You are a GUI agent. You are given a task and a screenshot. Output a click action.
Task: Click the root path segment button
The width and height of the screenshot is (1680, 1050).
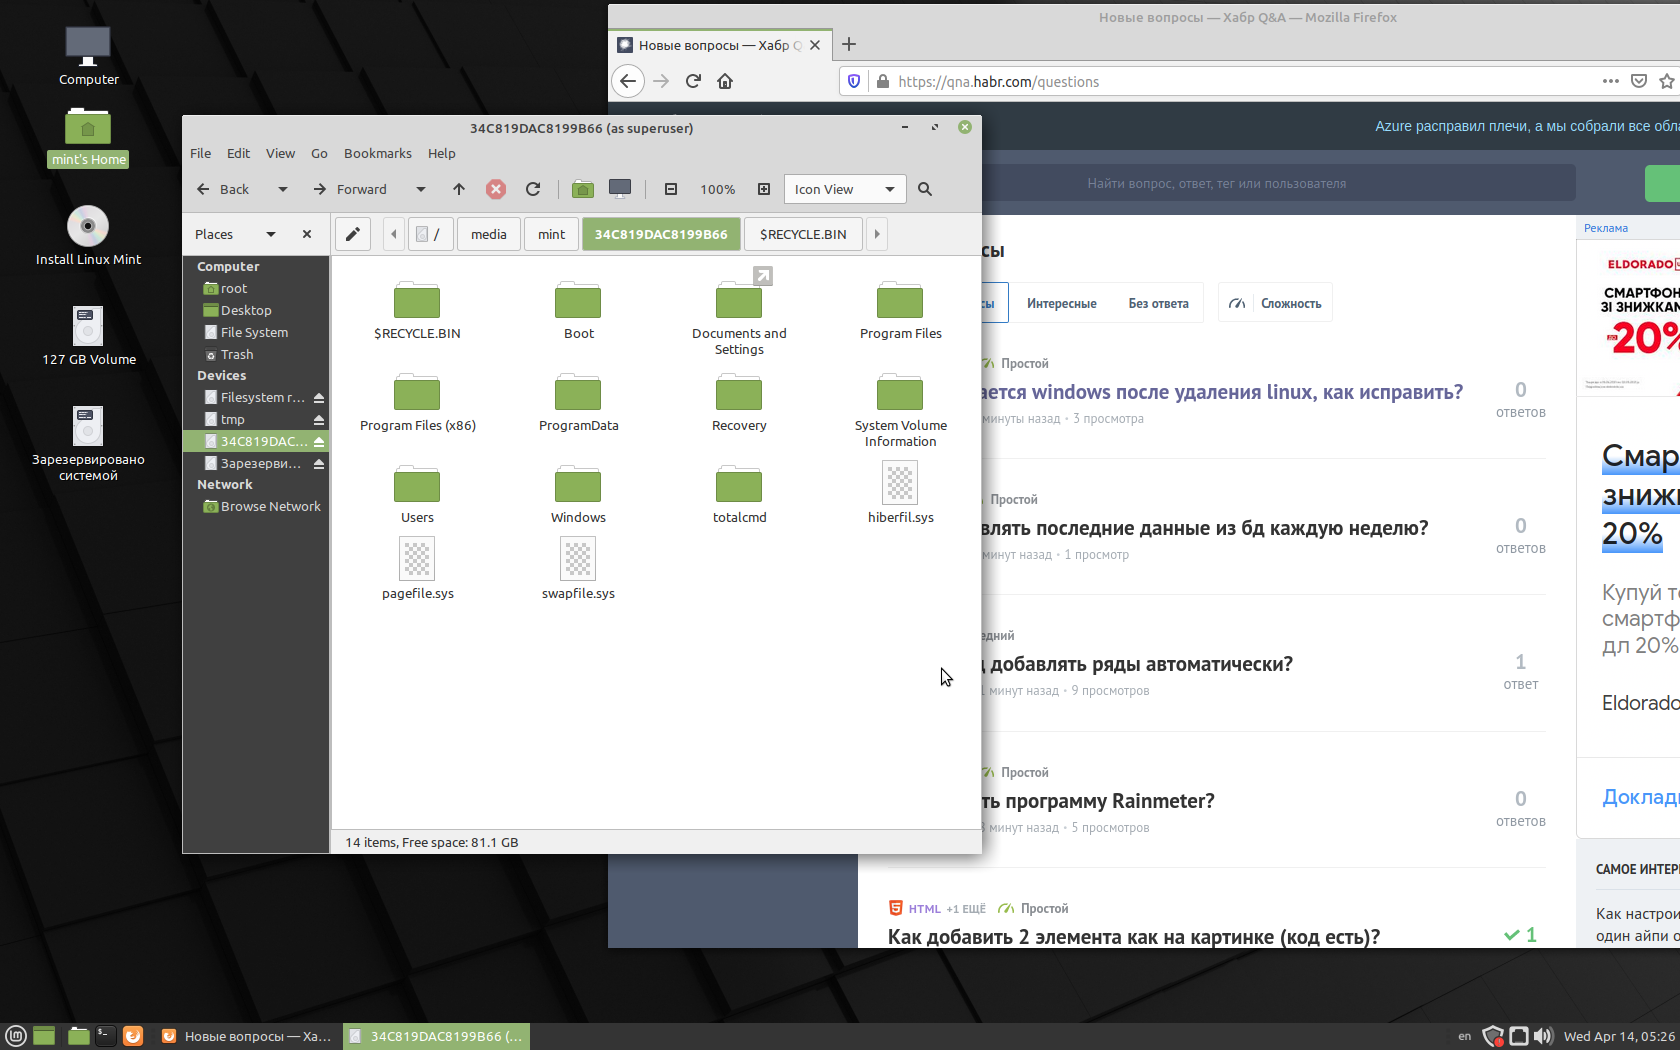(430, 234)
